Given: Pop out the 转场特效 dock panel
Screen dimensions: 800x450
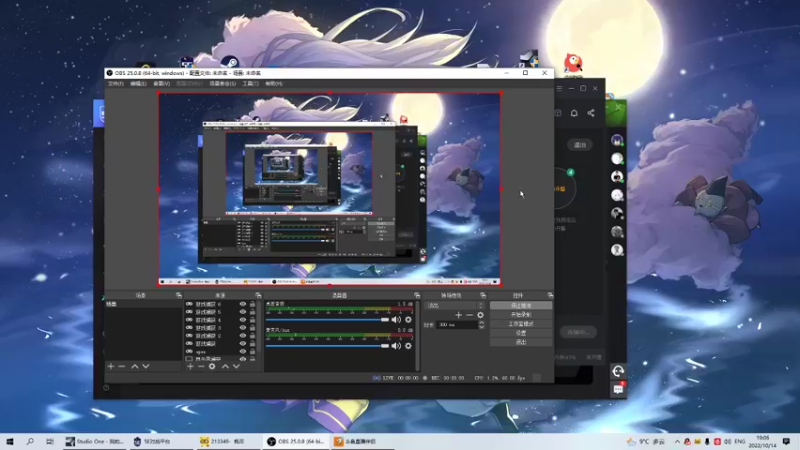Looking at the screenshot, I should point(483,295).
